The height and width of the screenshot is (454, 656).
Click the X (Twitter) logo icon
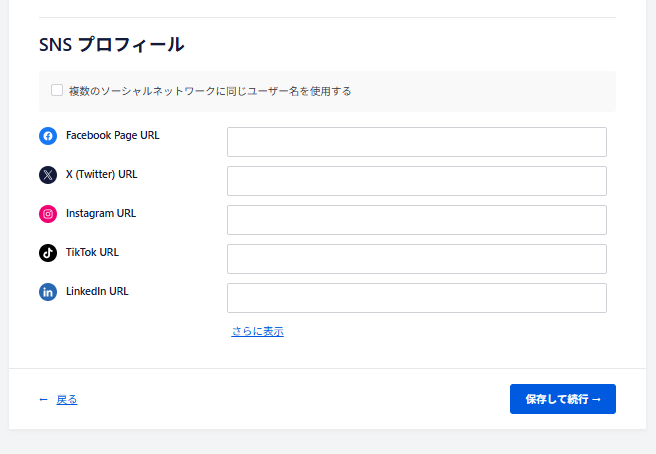[x=48, y=175]
